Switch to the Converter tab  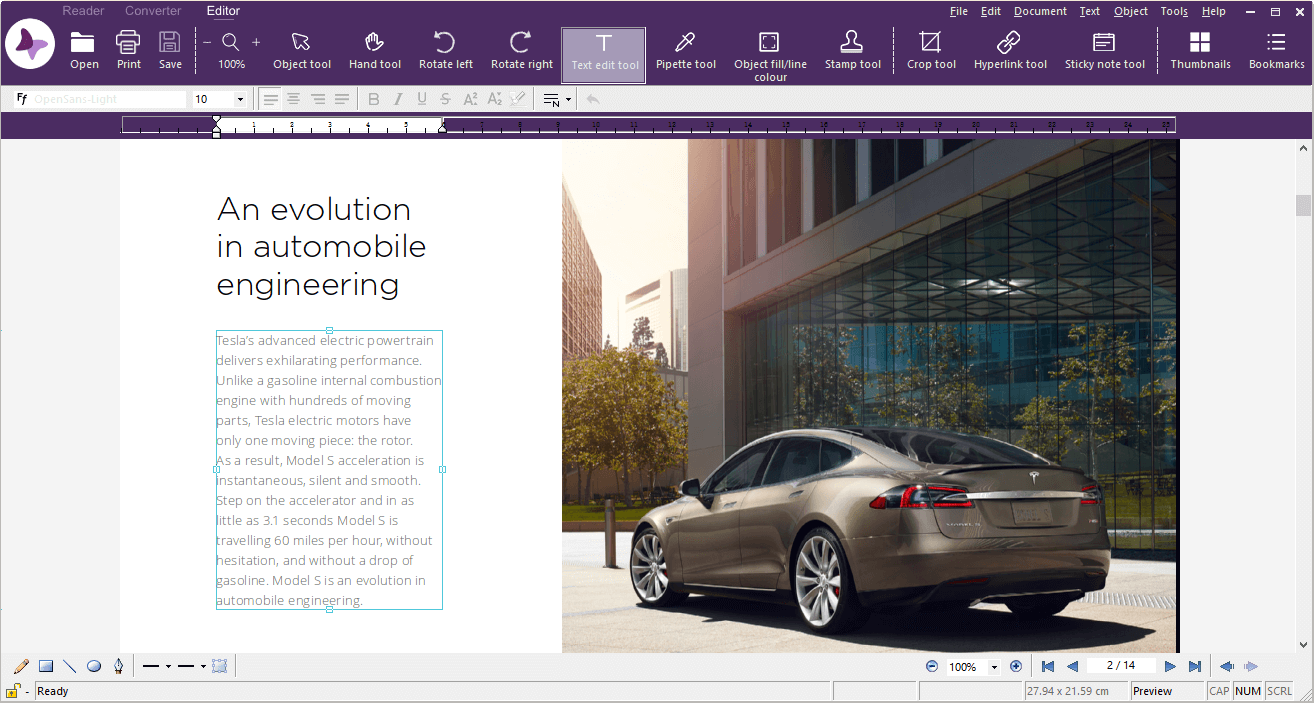[x=153, y=11]
